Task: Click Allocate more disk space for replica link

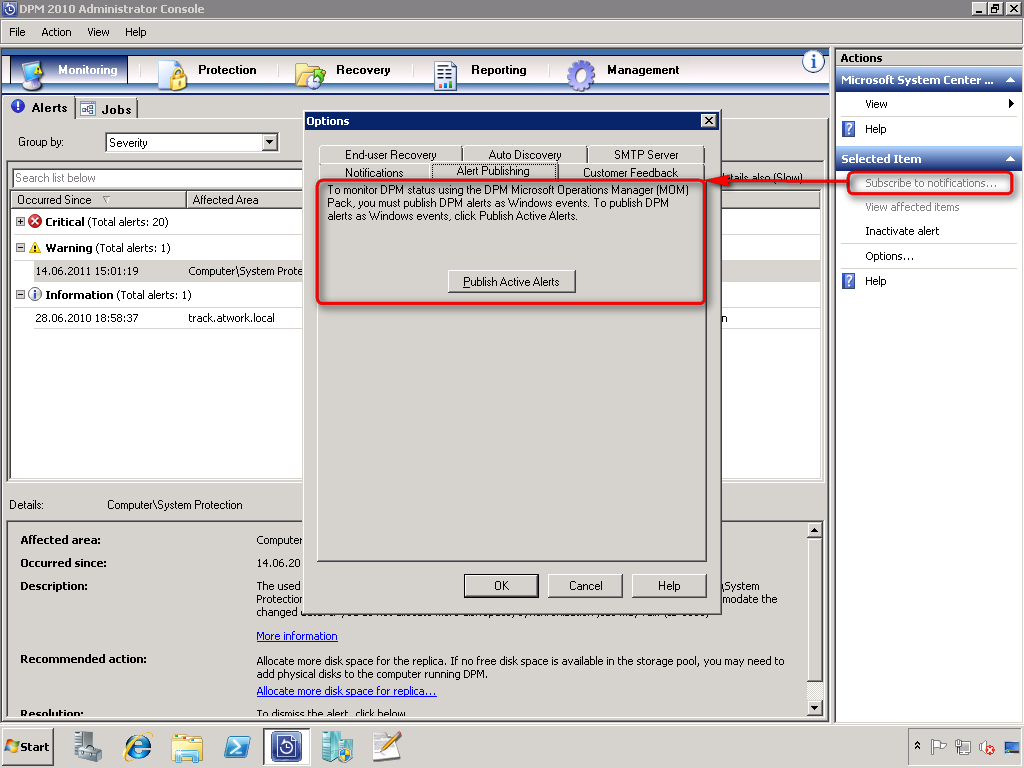Action: (346, 691)
